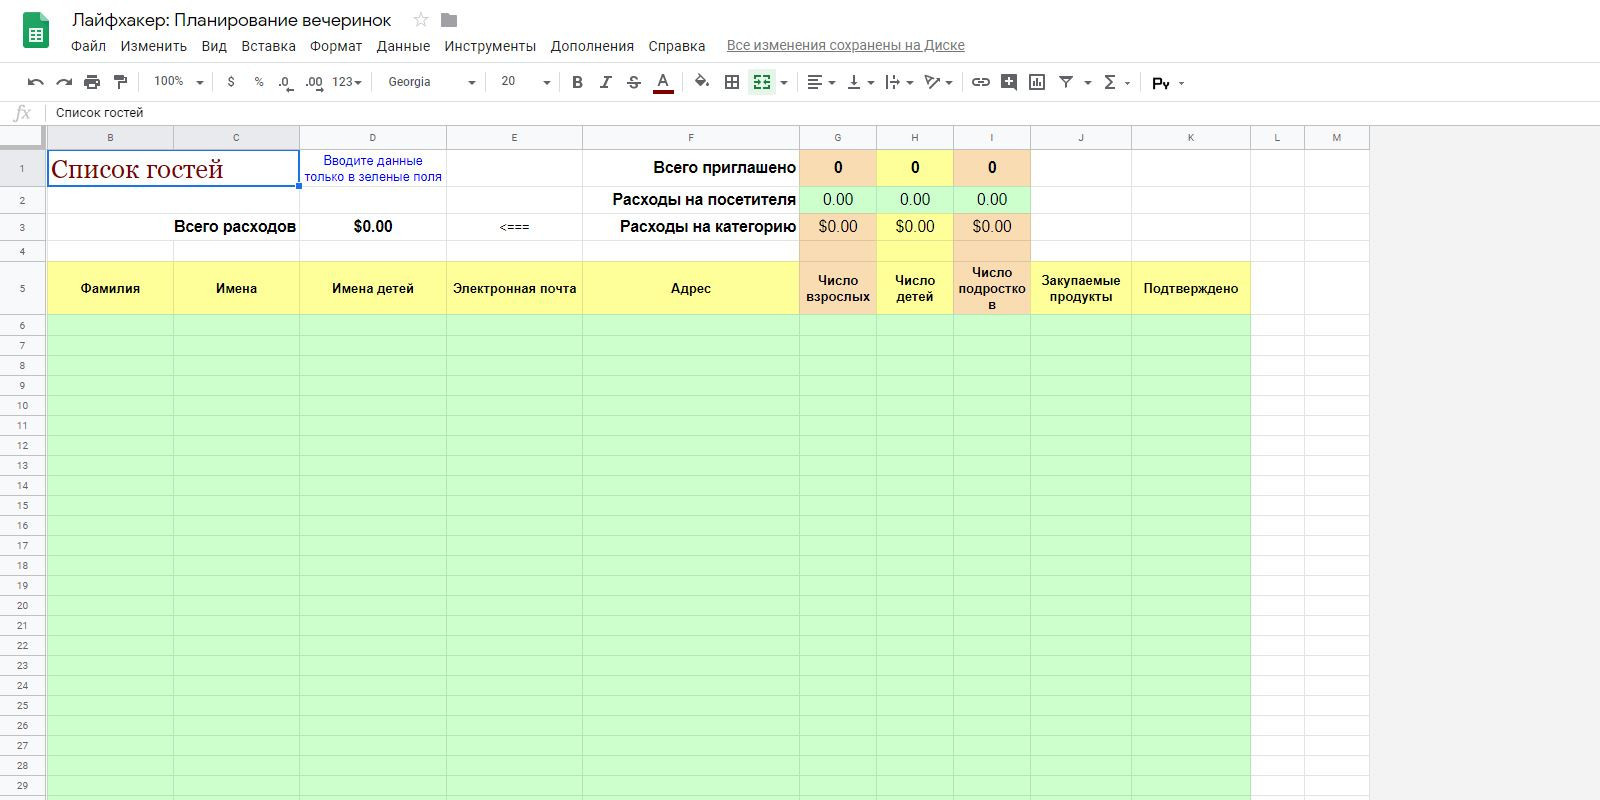Image resolution: width=1600 pixels, height=800 pixels.
Task: Create a filter
Action: click(x=1066, y=82)
